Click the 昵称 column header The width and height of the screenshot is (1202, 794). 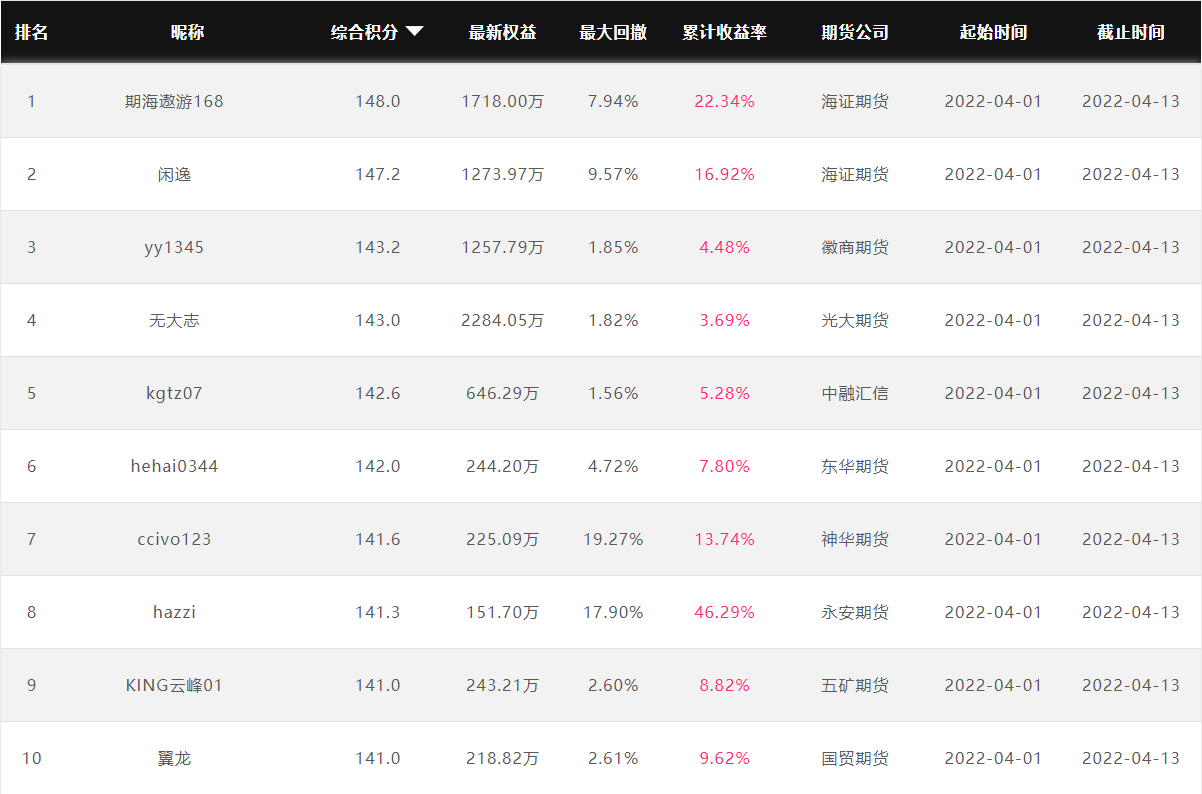click(187, 32)
